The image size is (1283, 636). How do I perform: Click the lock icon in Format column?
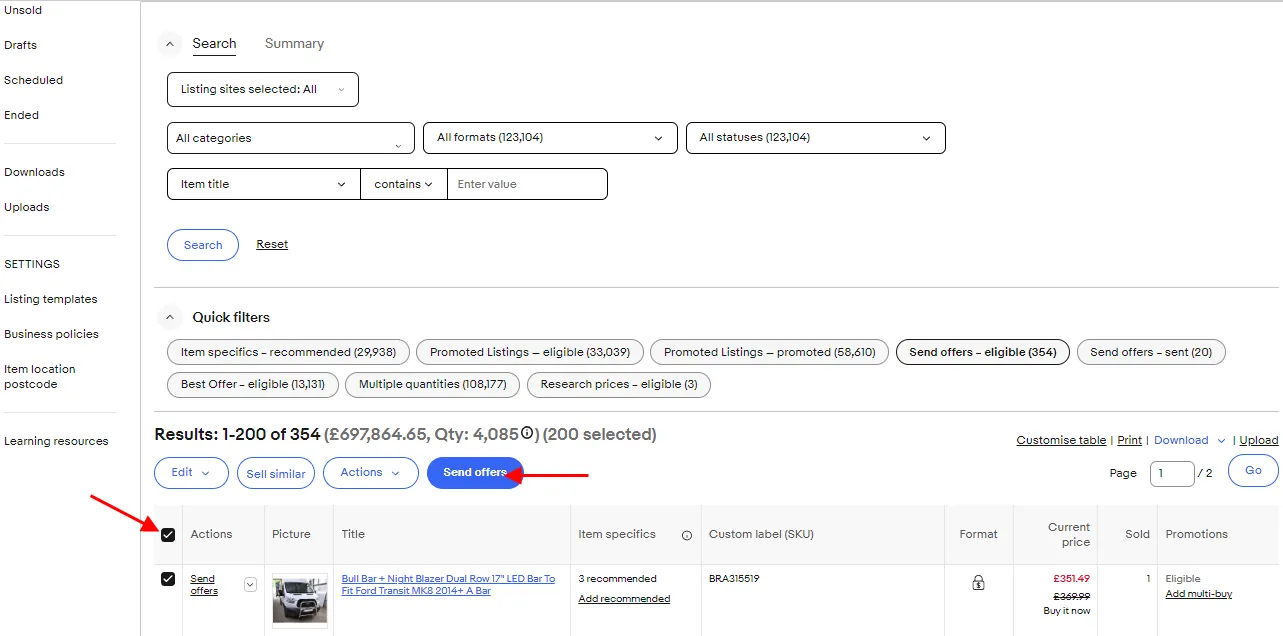click(978, 582)
